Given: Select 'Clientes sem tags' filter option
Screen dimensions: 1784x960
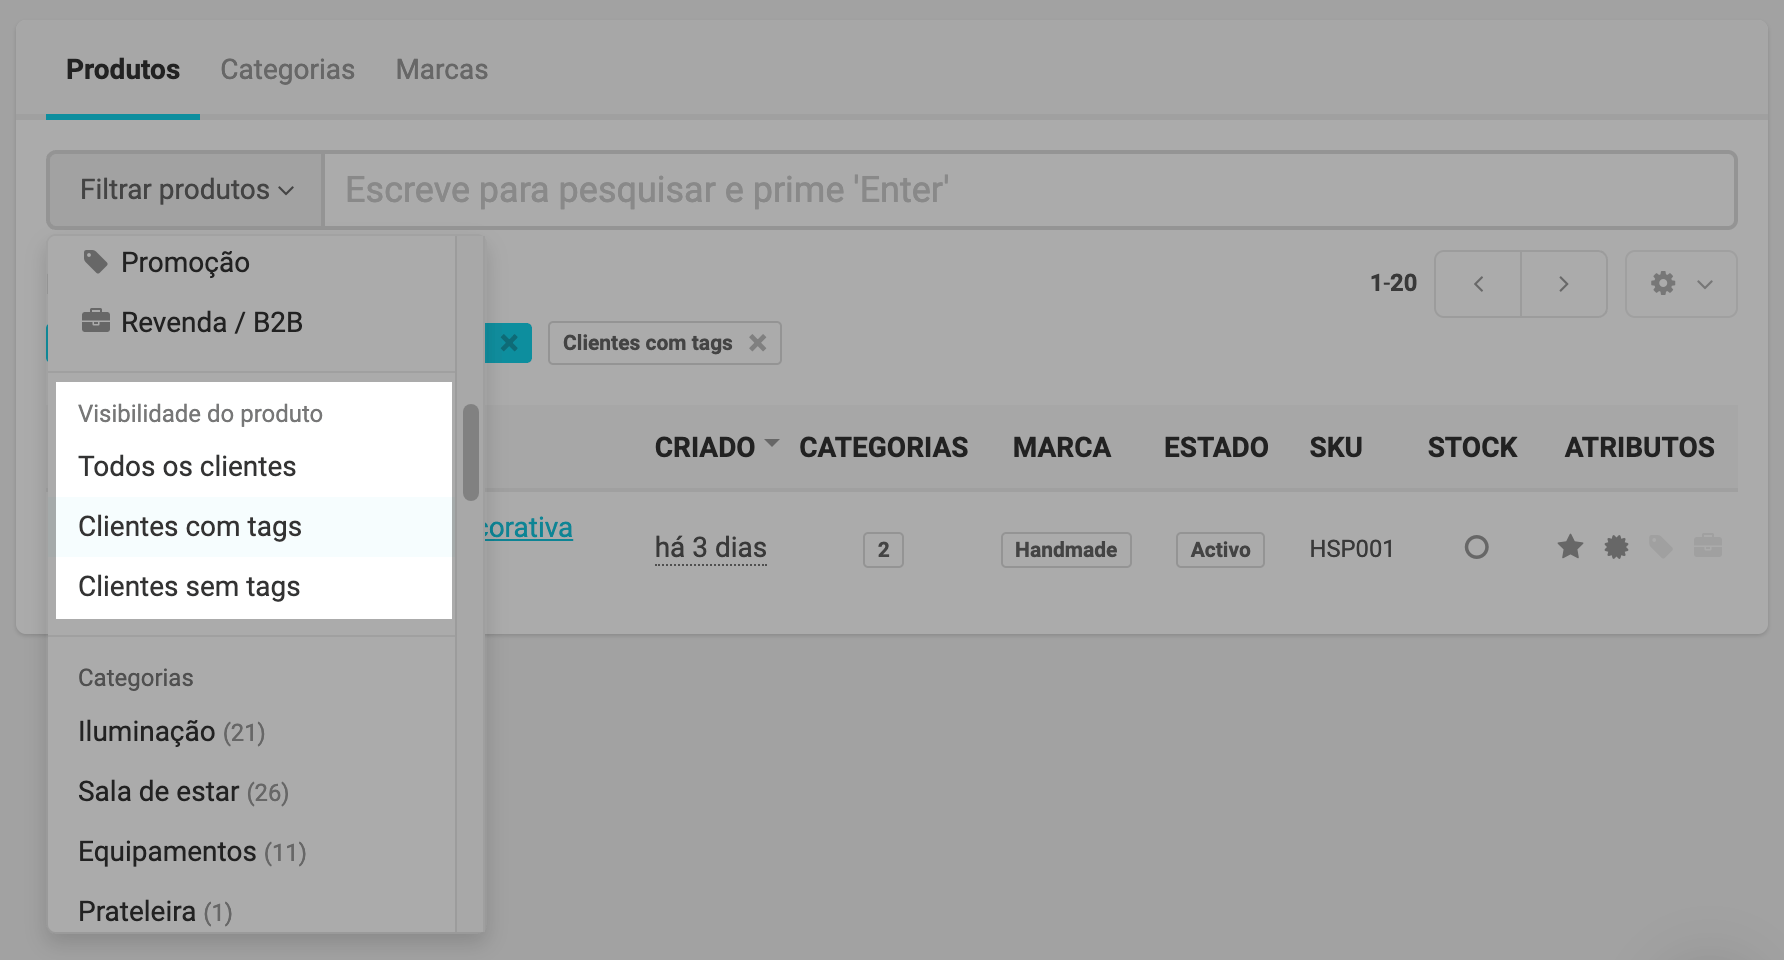Looking at the screenshot, I should (189, 587).
